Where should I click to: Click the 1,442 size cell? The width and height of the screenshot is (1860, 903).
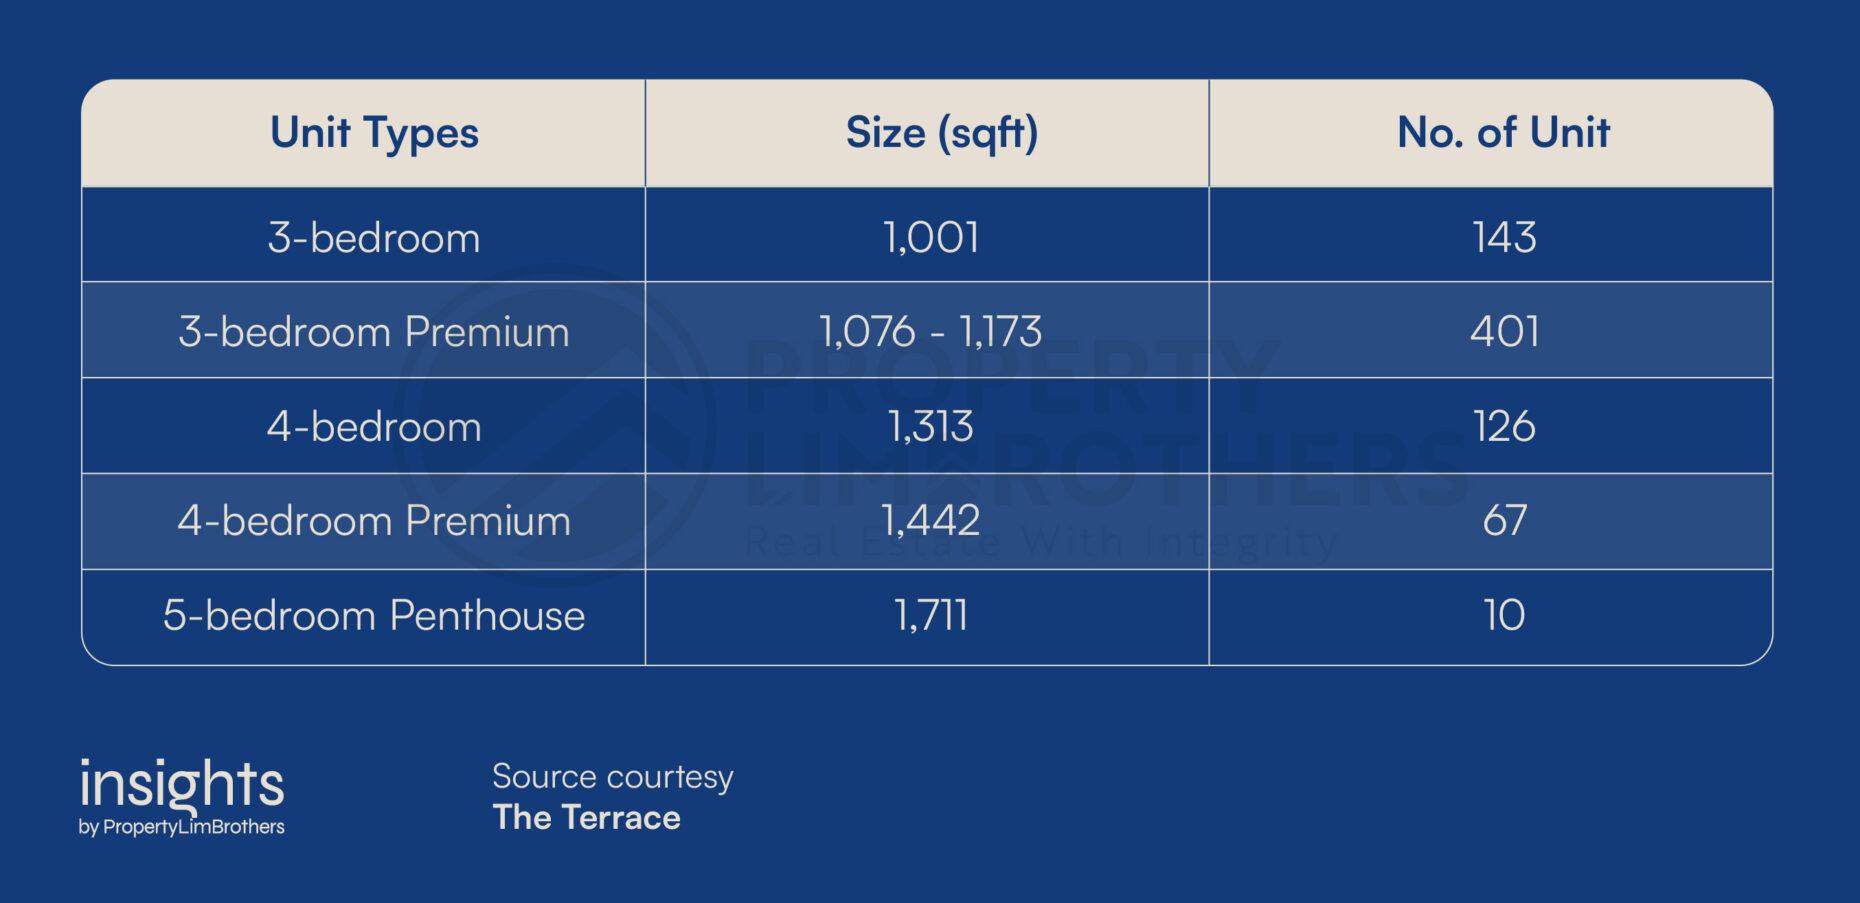click(x=931, y=521)
